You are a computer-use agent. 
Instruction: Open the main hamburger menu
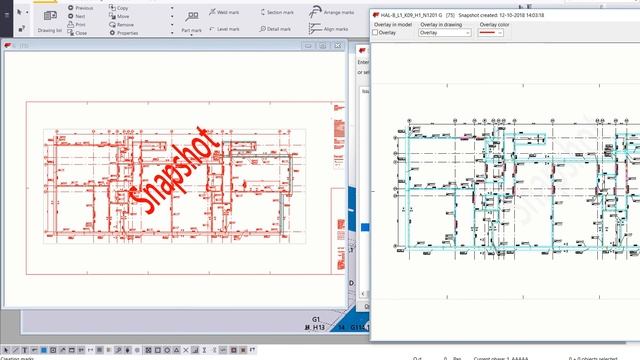(6, 15)
